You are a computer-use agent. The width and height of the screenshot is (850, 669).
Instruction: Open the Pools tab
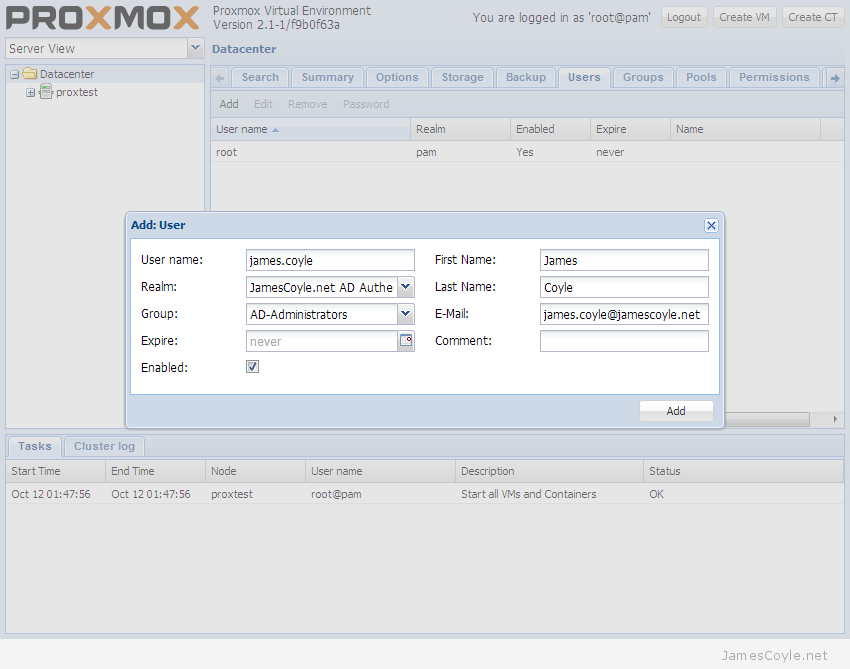701,78
